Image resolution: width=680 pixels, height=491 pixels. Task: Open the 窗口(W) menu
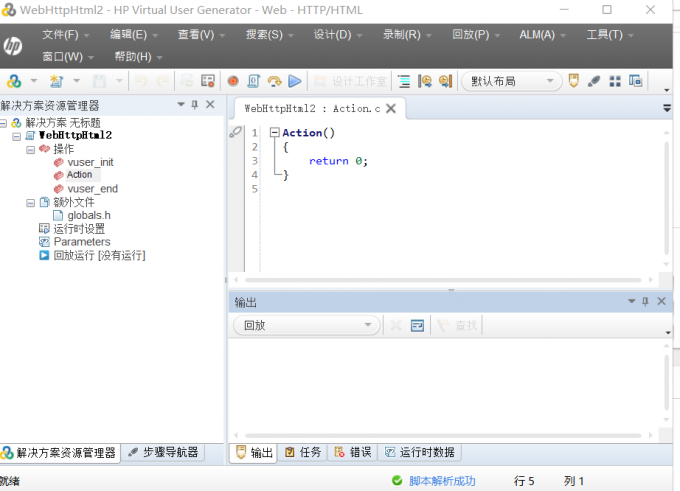click(67, 57)
